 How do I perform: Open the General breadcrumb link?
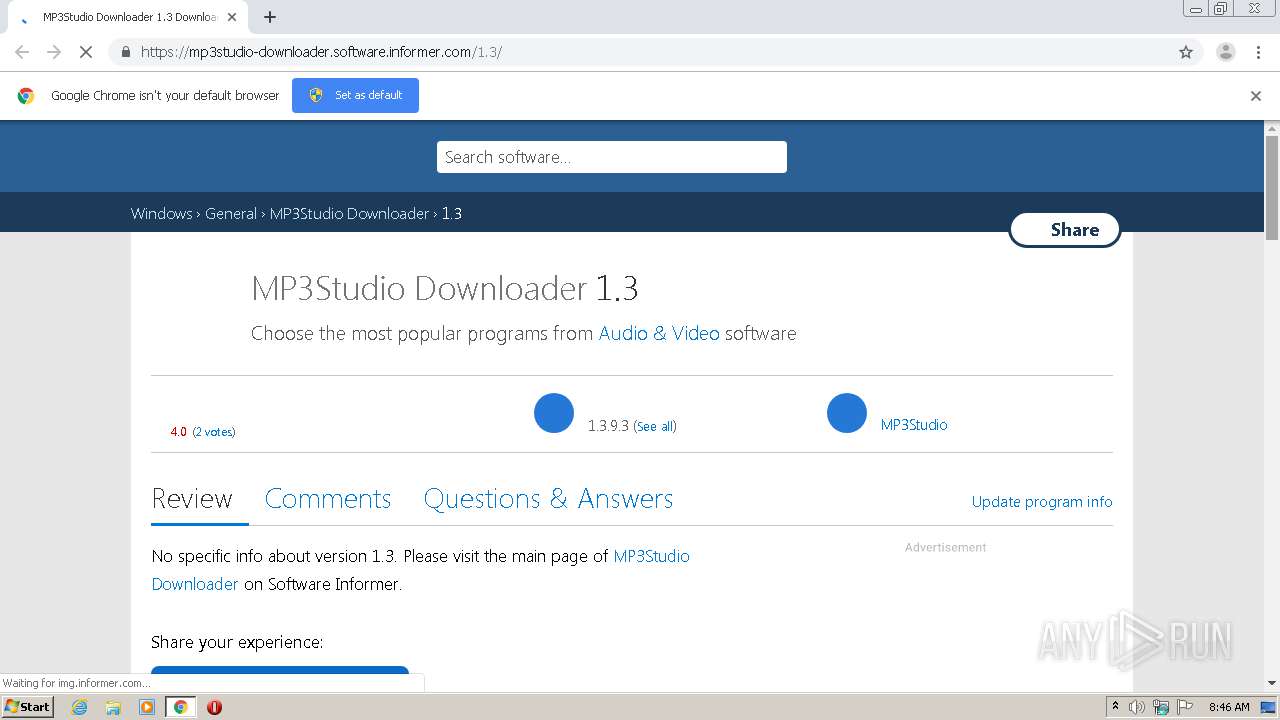231,213
